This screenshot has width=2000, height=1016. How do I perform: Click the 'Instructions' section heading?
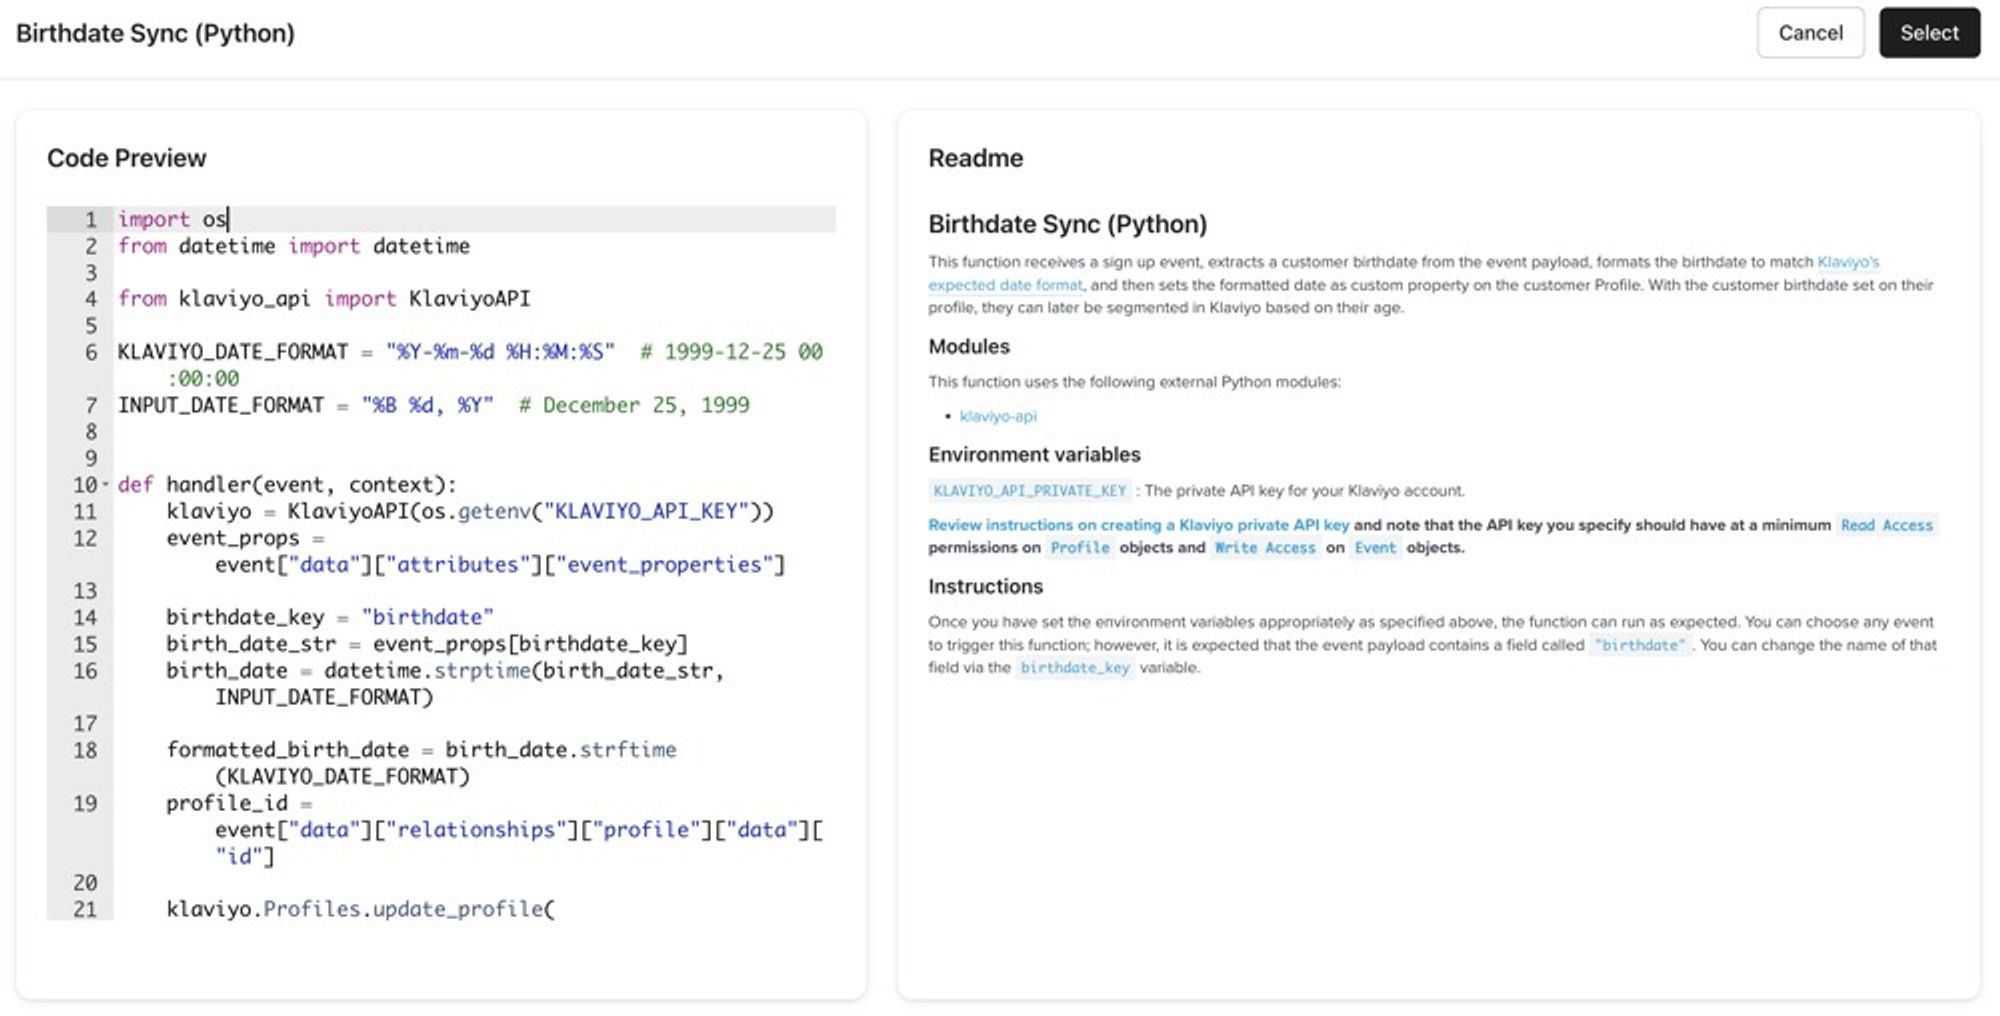click(x=985, y=587)
